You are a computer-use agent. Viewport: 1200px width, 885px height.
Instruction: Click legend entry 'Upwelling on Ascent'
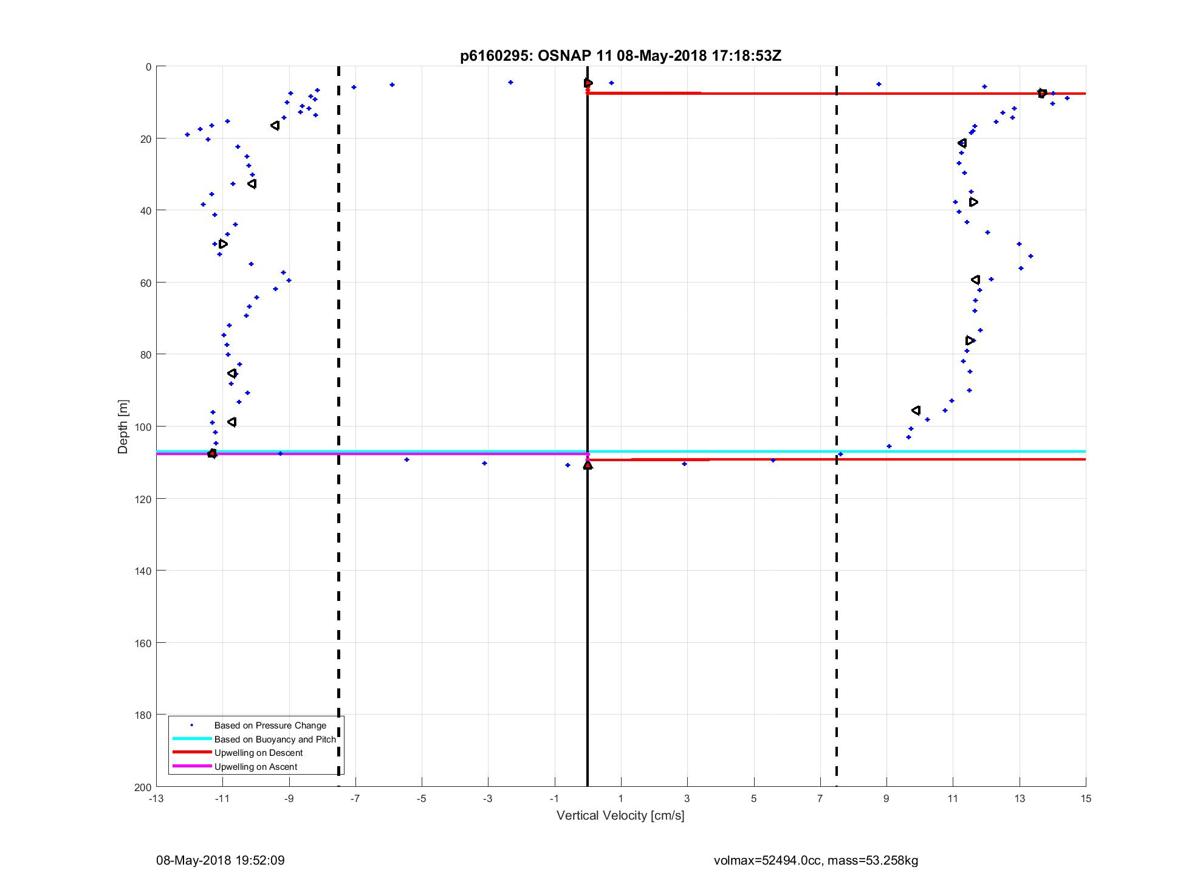pyautogui.click(x=255, y=767)
